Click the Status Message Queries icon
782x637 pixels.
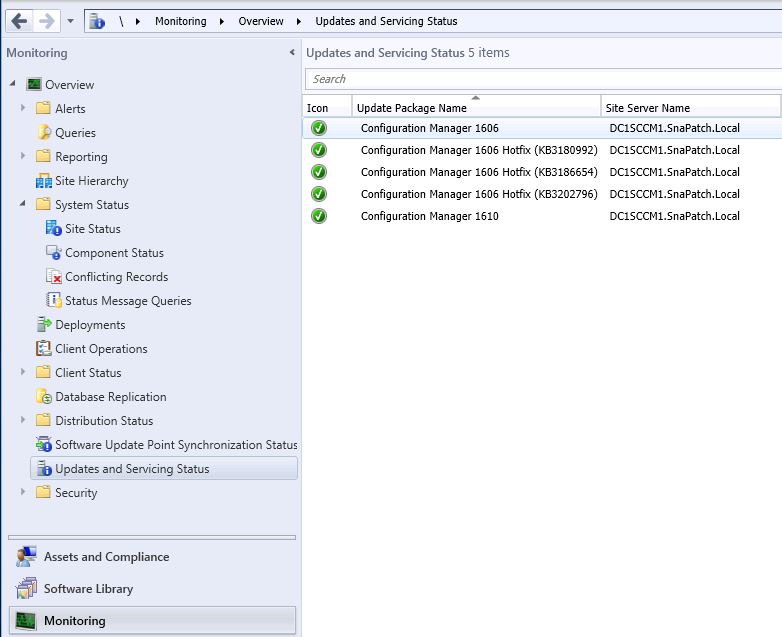pyautogui.click(x=53, y=300)
